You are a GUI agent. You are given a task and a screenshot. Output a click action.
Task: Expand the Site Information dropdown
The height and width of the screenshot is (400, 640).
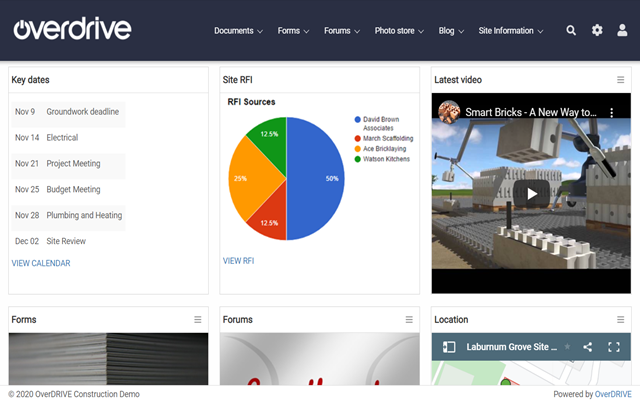click(510, 31)
